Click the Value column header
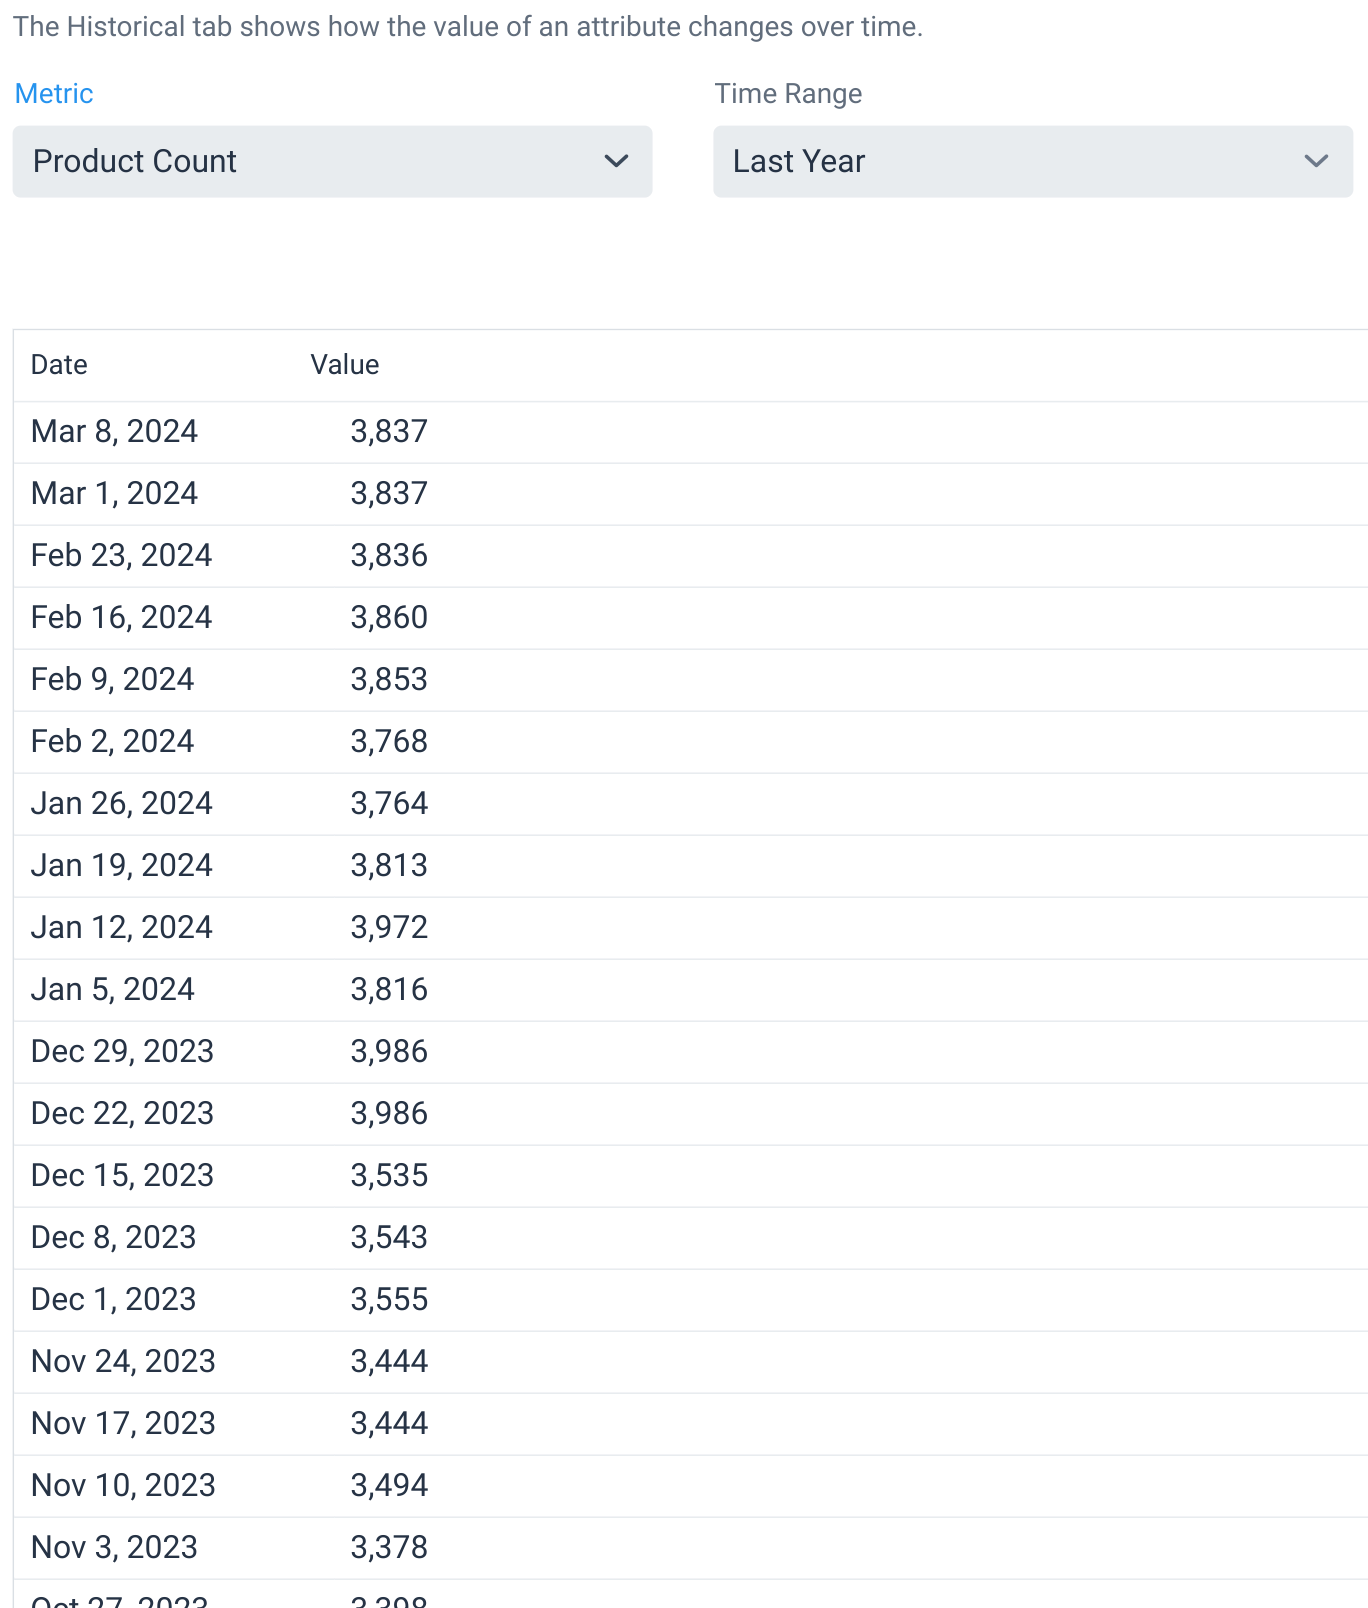1368x1608 pixels. point(345,365)
